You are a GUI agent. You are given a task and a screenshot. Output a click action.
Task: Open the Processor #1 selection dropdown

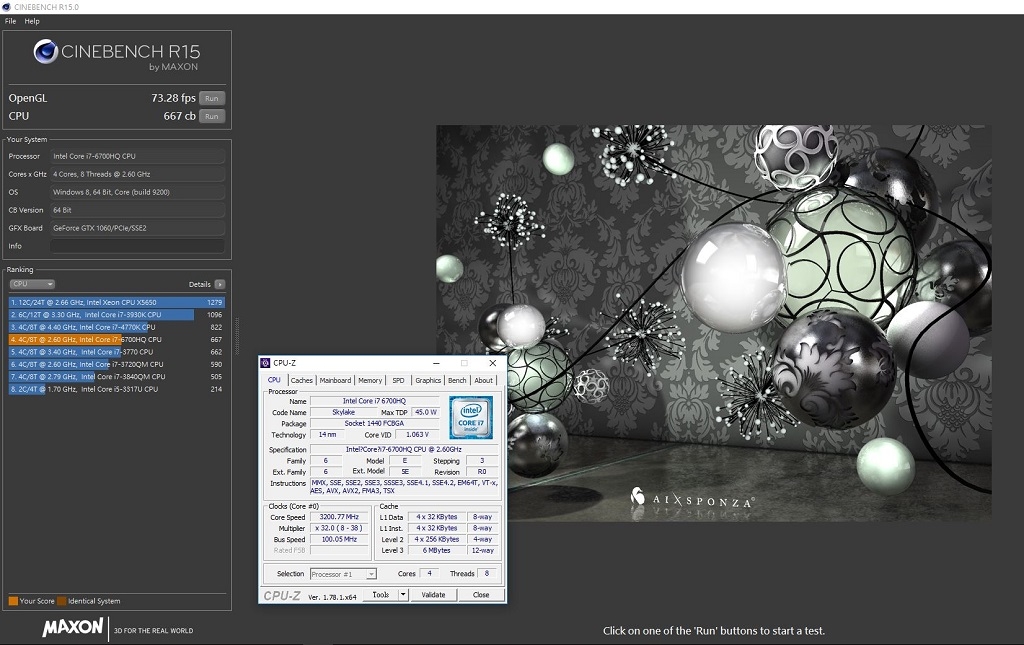[x=344, y=574]
